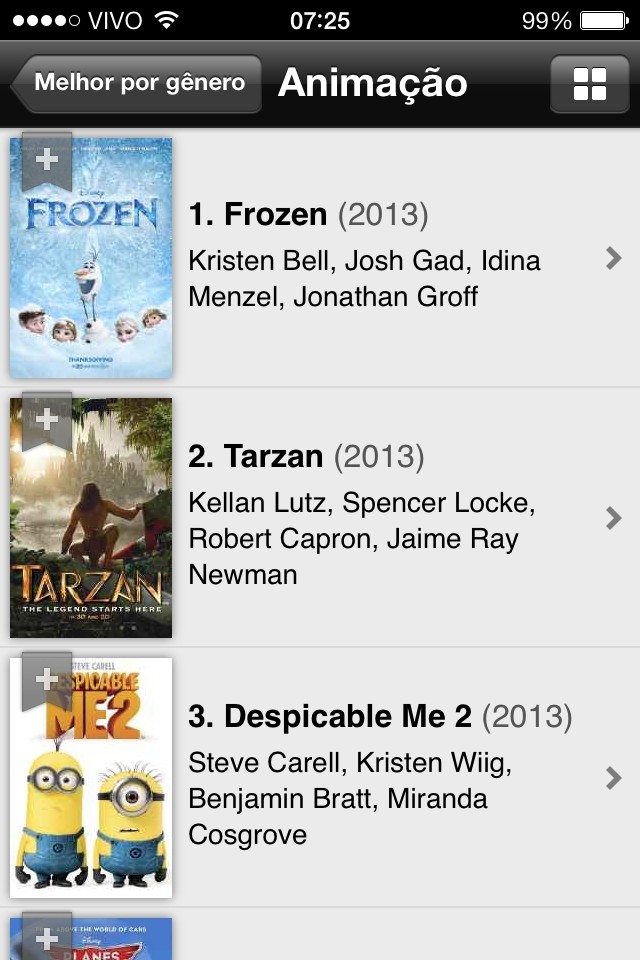Image resolution: width=640 pixels, height=960 pixels.
Task: Select the '2. Tarzan' title
Action: pos(256,457)
